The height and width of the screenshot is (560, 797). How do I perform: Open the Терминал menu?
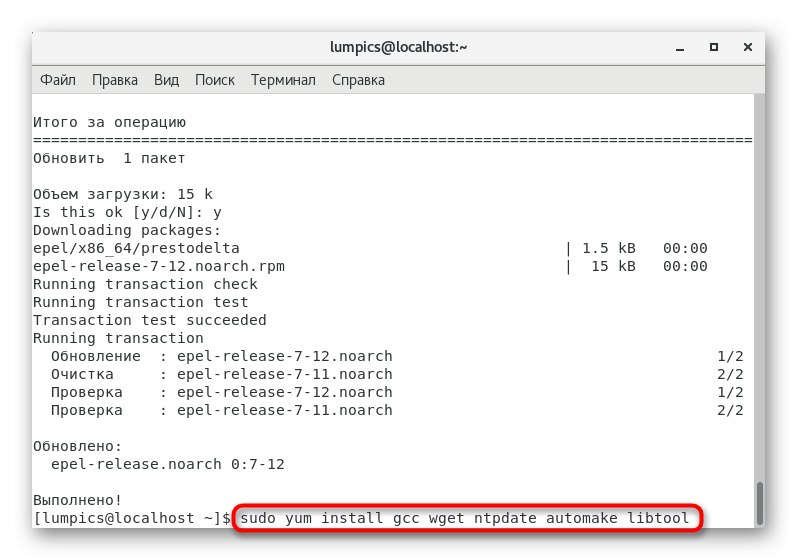283,80
